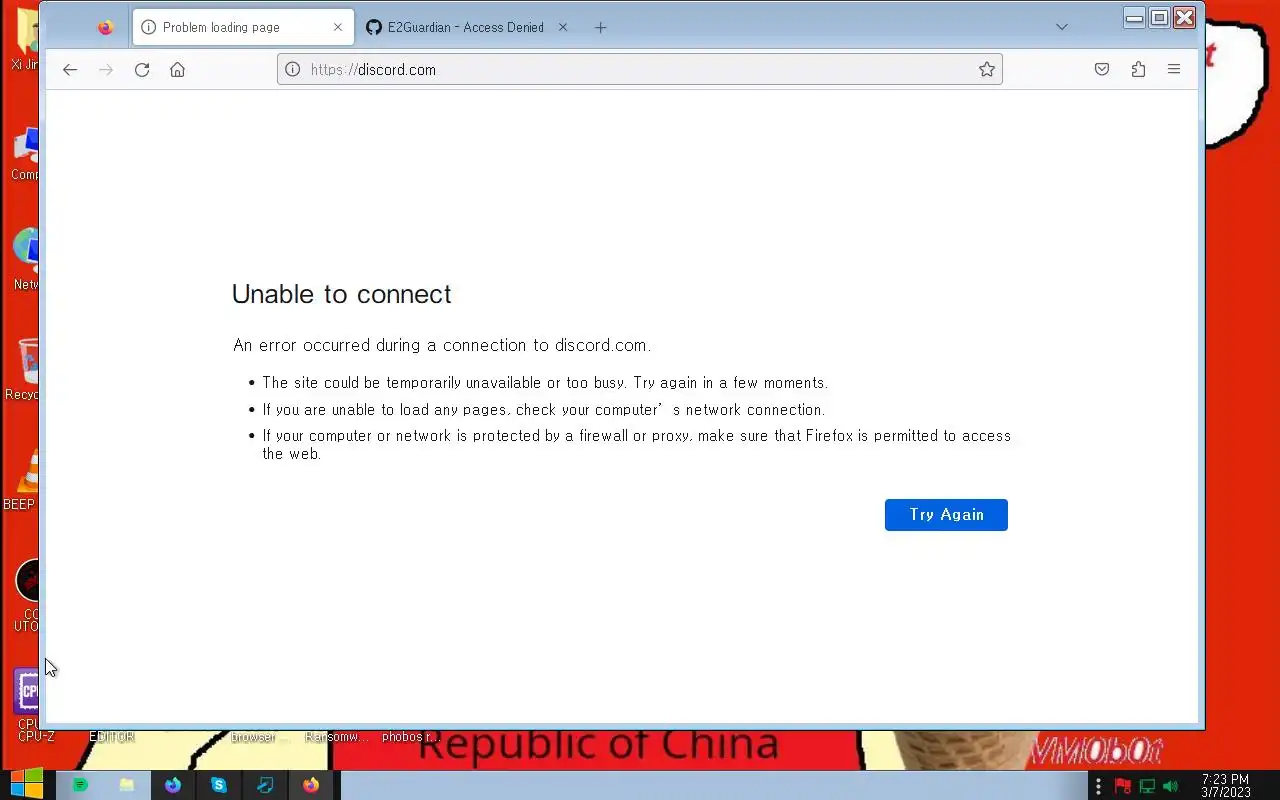Go to the Firefox home page

pos(178,70)
